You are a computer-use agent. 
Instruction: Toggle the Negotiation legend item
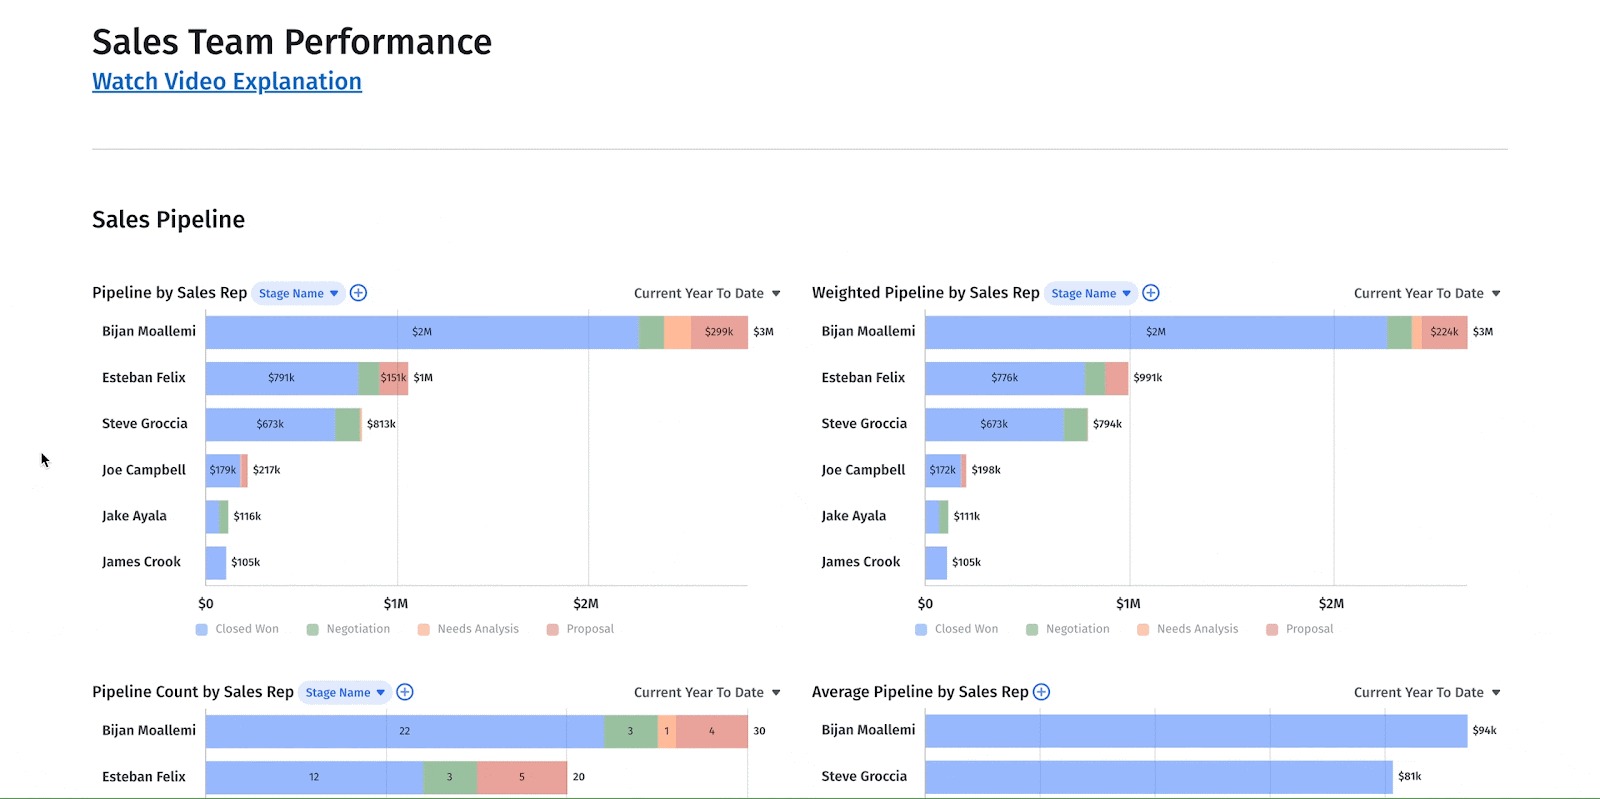[348, 628]
